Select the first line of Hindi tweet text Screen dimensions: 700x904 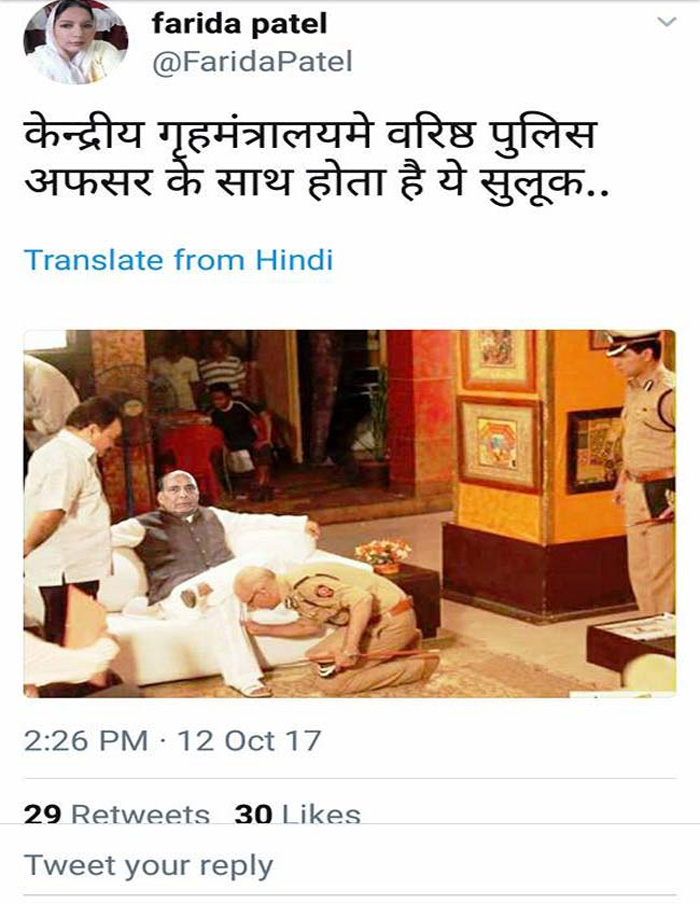tap(310, 134)
